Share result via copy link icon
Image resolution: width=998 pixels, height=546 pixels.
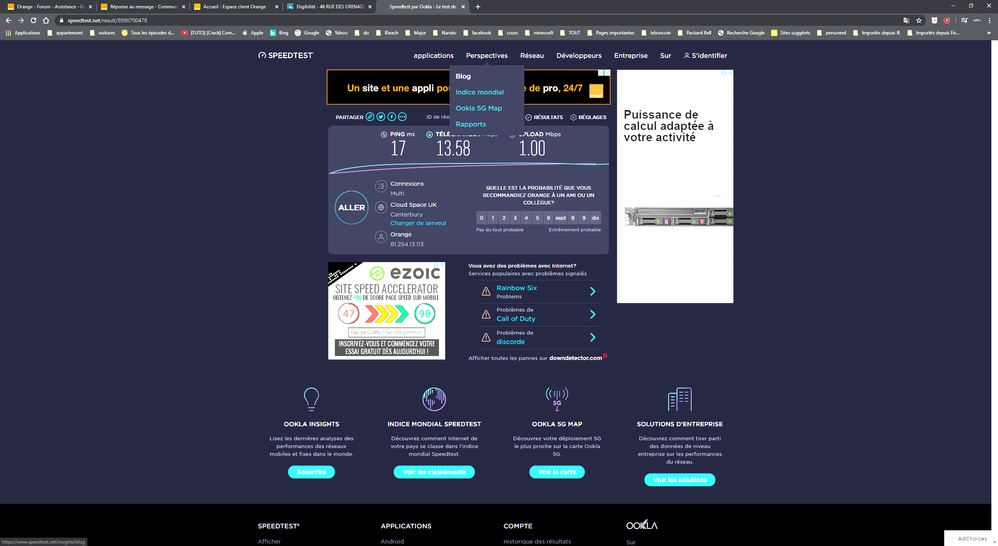(370, 116)
